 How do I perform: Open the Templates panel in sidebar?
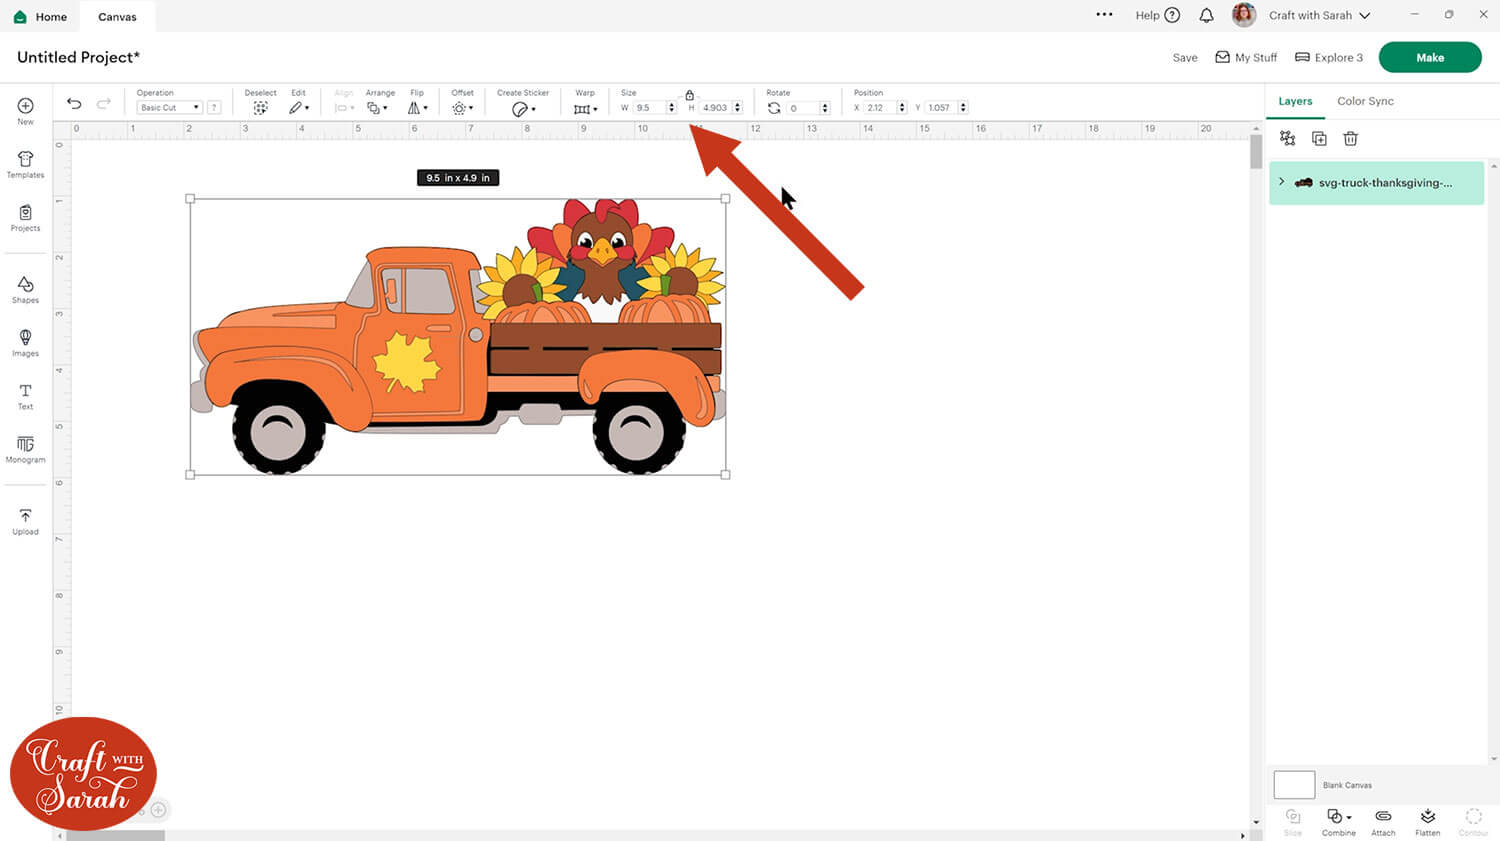point(25,165)
